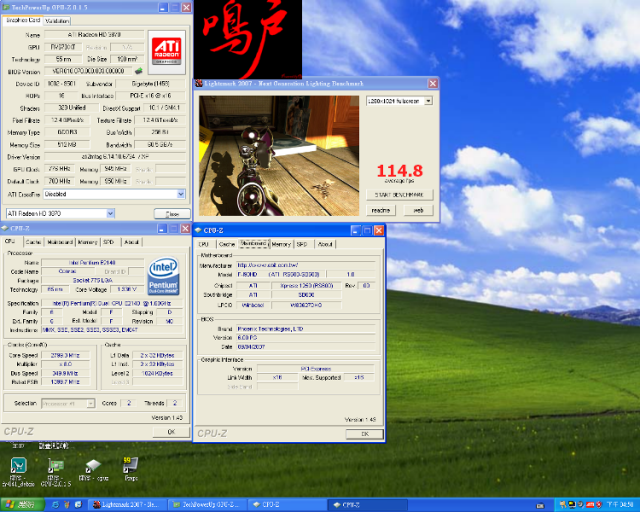This screenshot has height=512, width=640.
Task: Click the Lightmark 3D scene preview
Action: [x=279, y=156]
